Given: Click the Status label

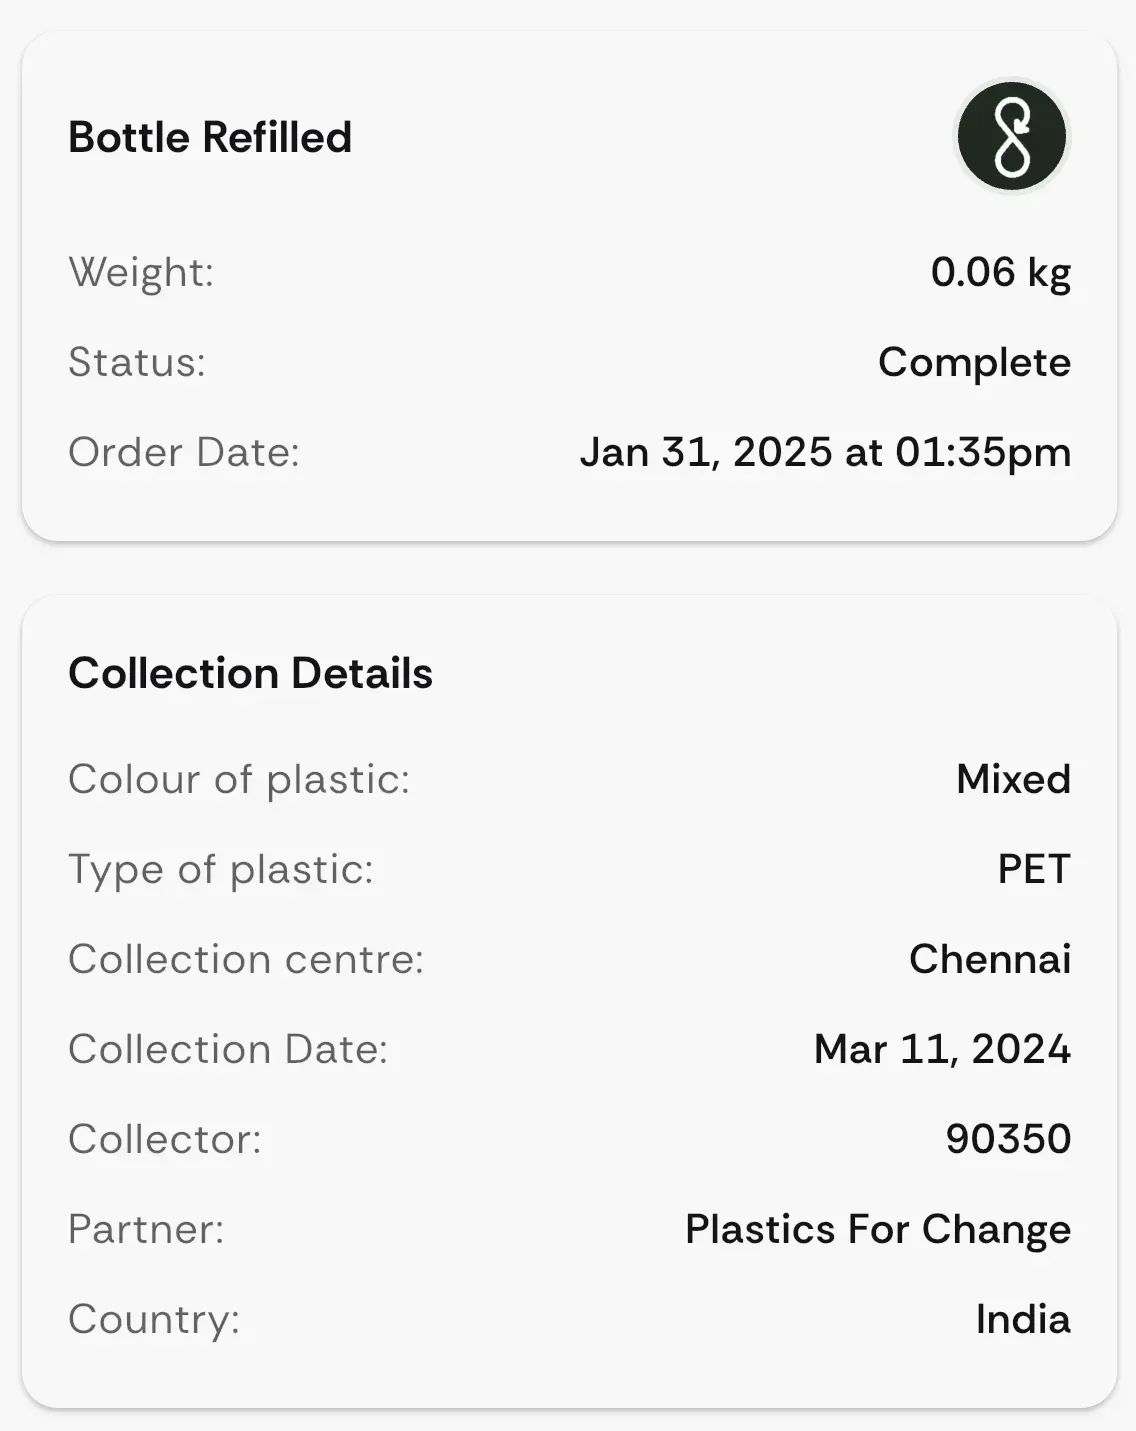Looking at the screenshot, I should 137,362.
